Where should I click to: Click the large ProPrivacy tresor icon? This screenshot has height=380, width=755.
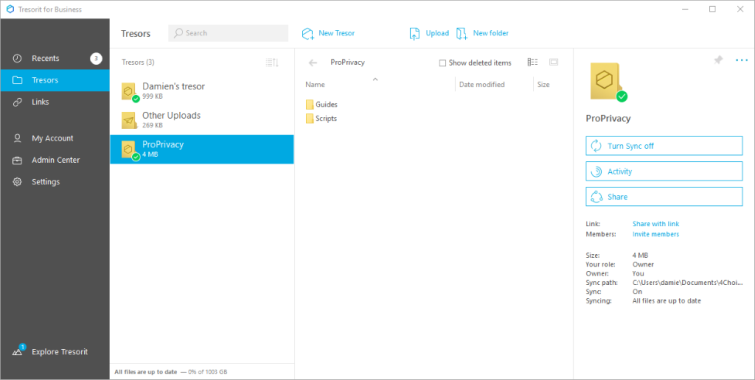(x=608, y=82)
